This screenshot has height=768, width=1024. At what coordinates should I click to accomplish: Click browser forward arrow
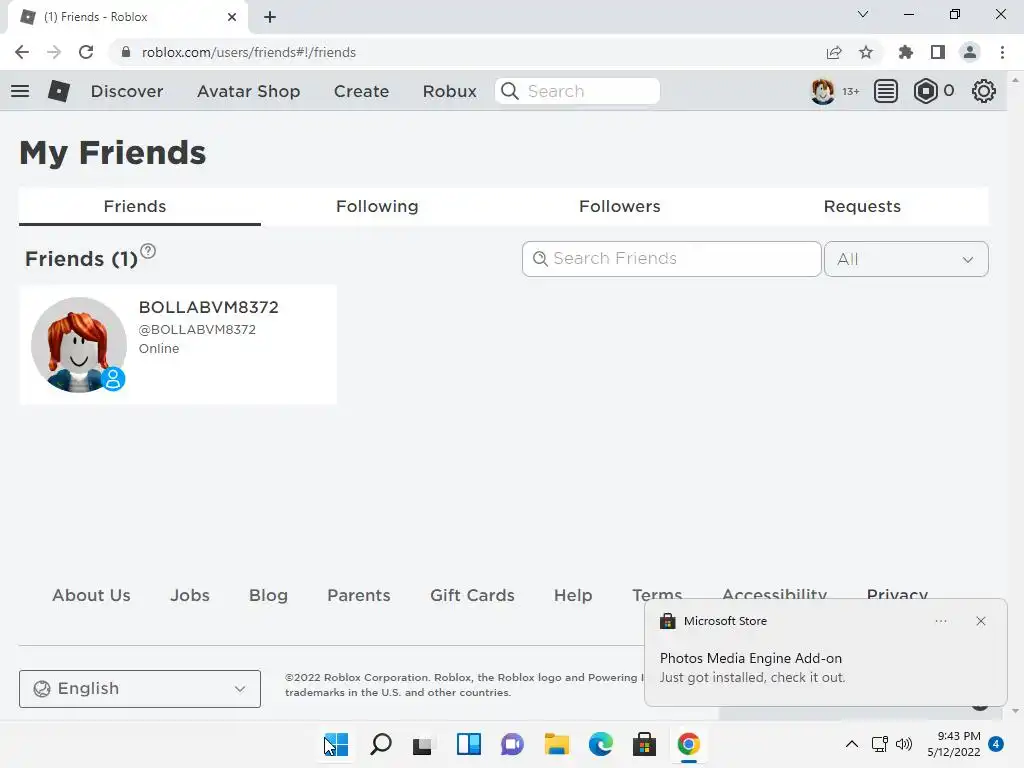(x=54, y=52)
